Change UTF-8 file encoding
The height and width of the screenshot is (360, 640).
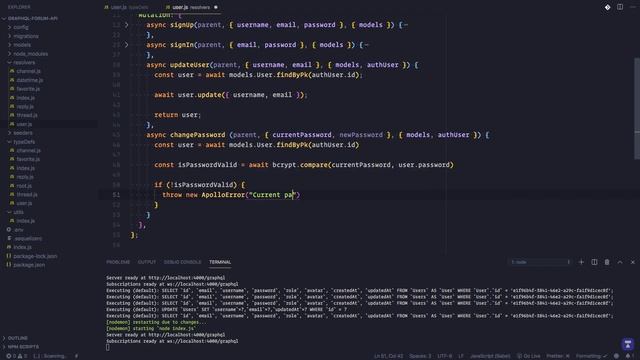444,356
